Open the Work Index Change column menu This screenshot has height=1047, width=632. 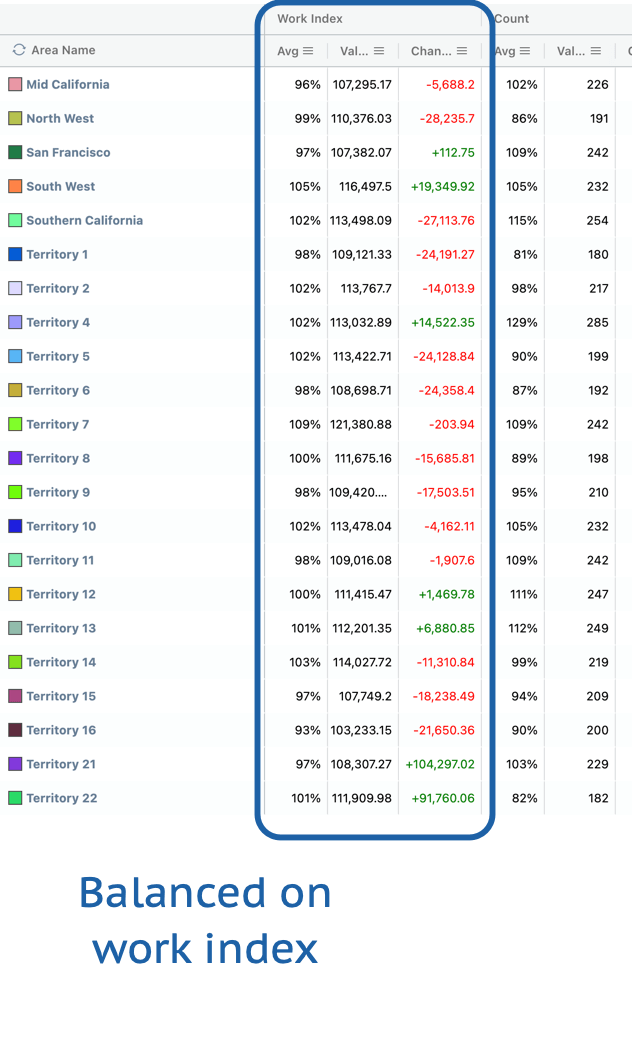(x=462, y=51)
